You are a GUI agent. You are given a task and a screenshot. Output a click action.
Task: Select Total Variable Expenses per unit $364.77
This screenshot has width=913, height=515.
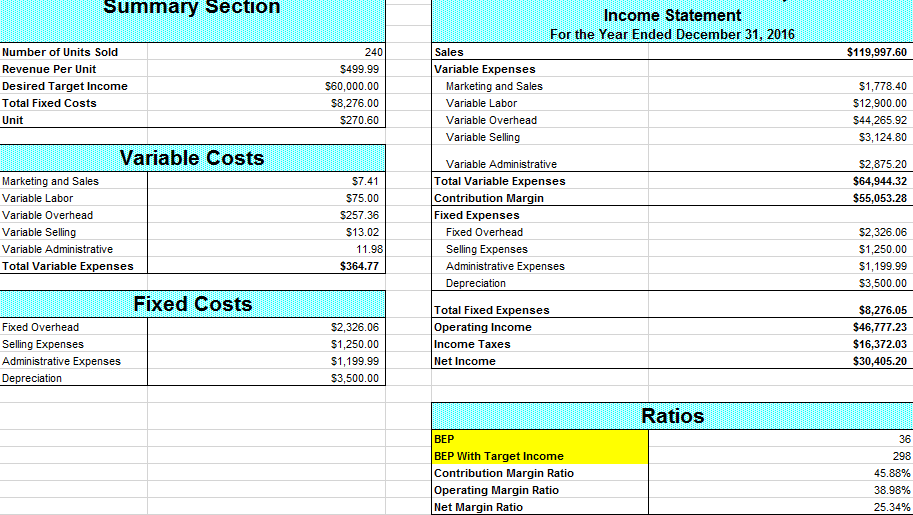(359, 266)
